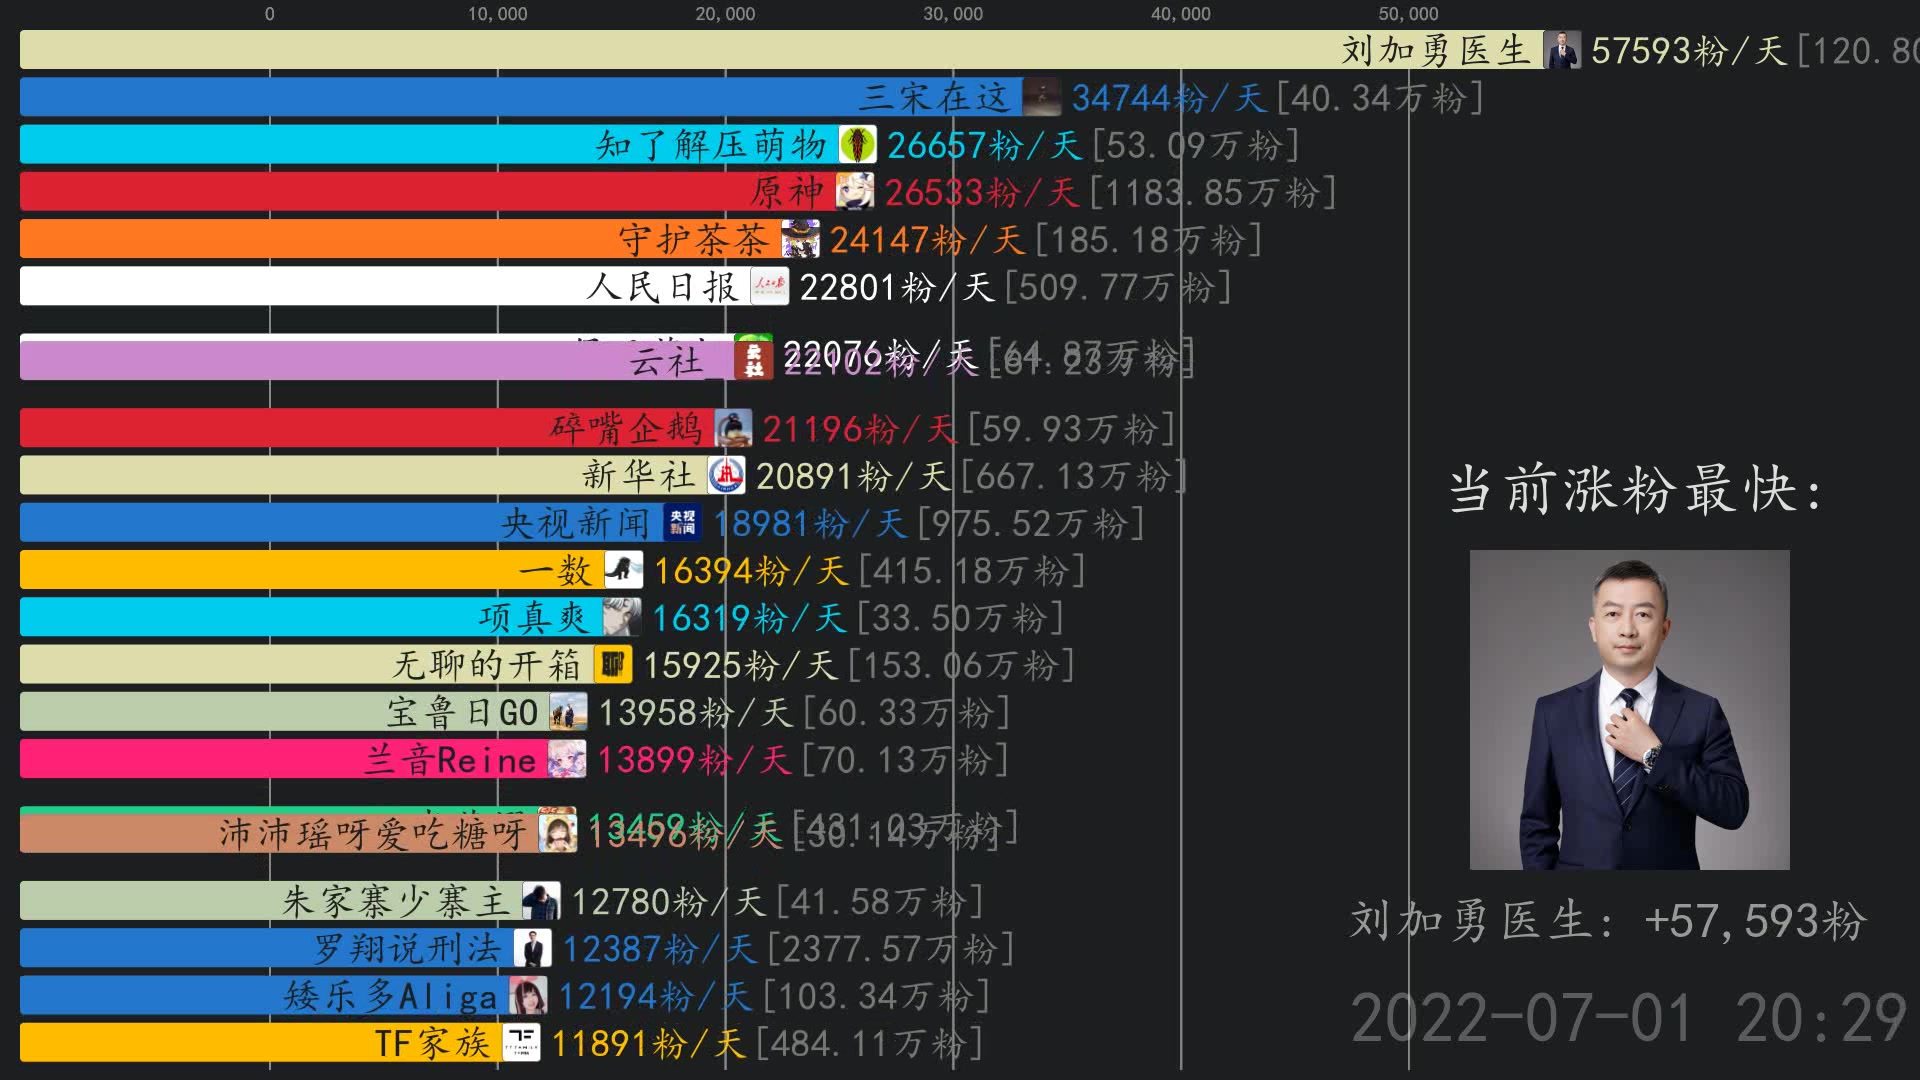Click the 21196粉/天 value
This screenshot has height=1080, width=1920.
click(x=860, y=429)
